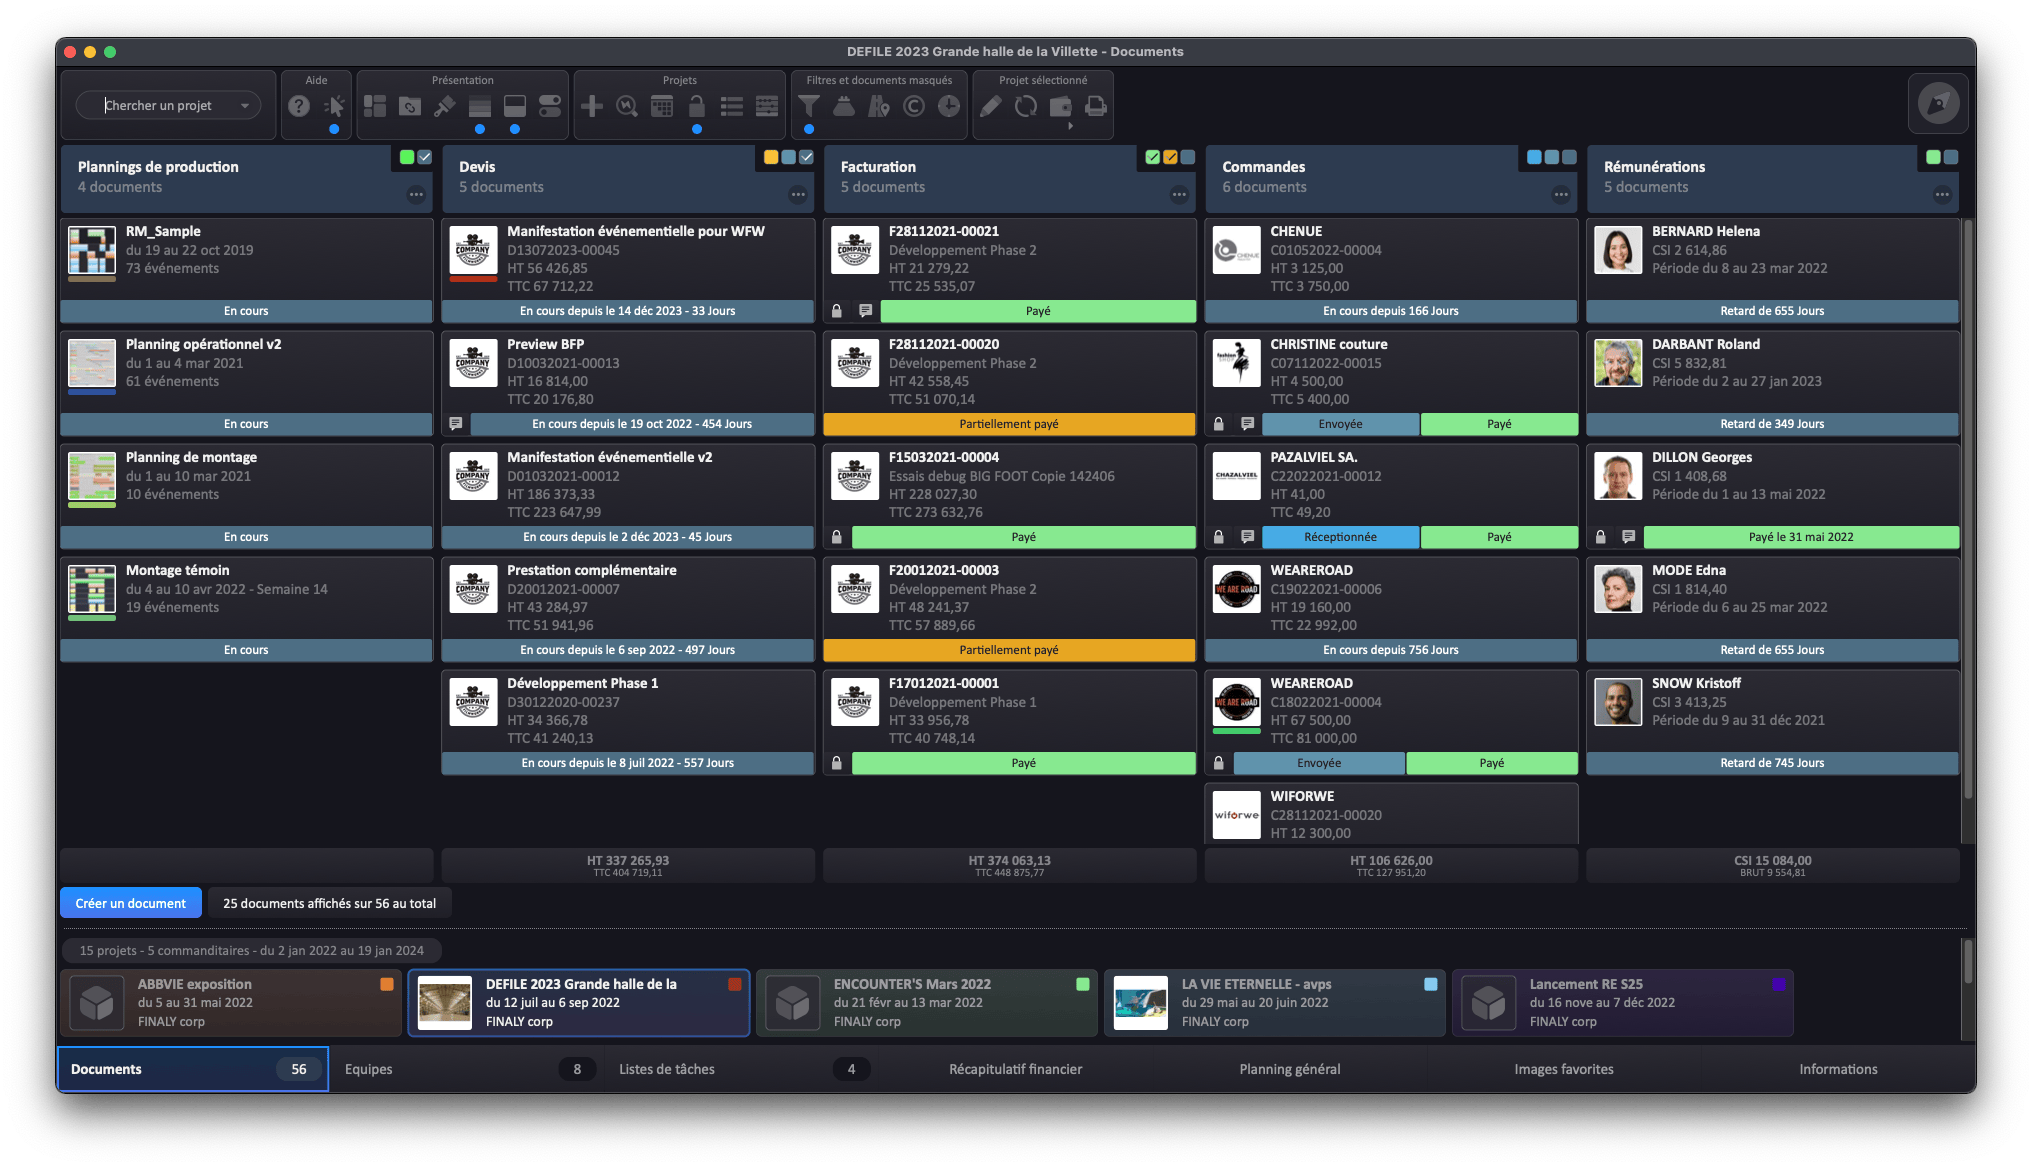Image resolution: width=2032 pixels, height=1167 pixels.
Task: Click the orange color square on ABBVIE exposition
Action: click(x=387, y=984)
